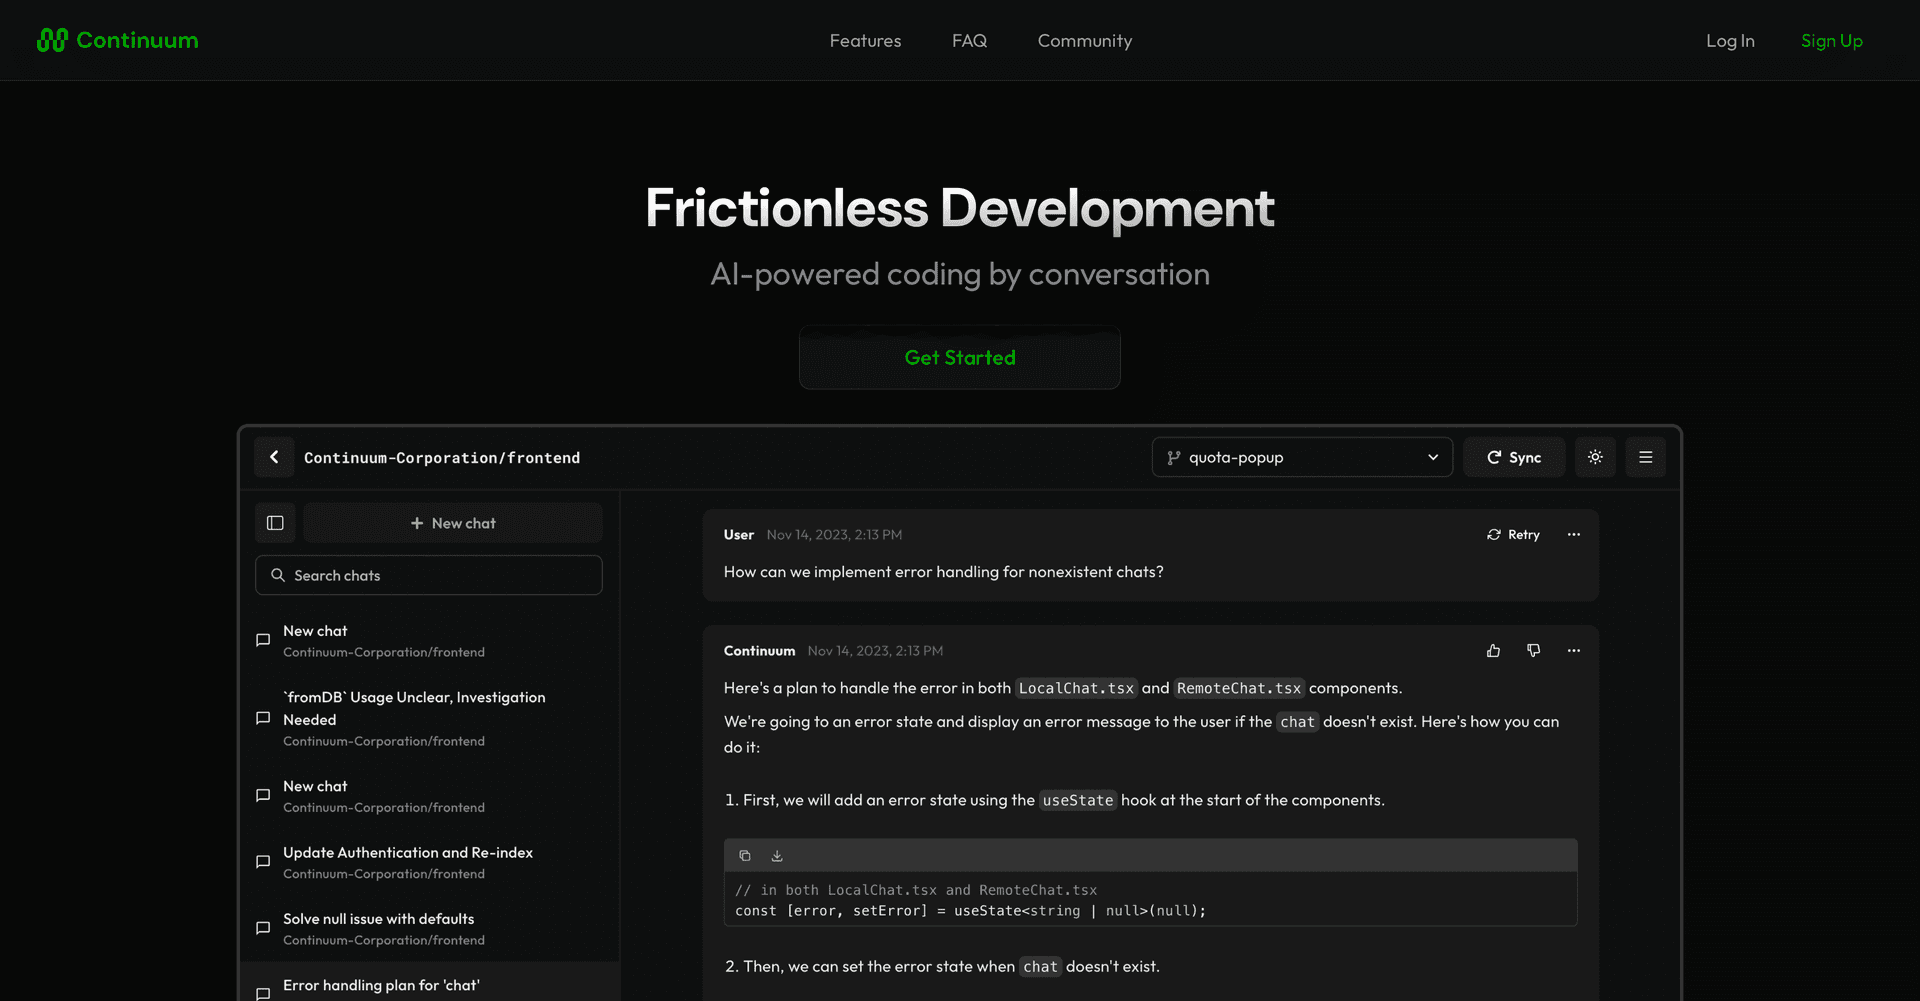Click the light theme sun icon

coord(1595,457)
